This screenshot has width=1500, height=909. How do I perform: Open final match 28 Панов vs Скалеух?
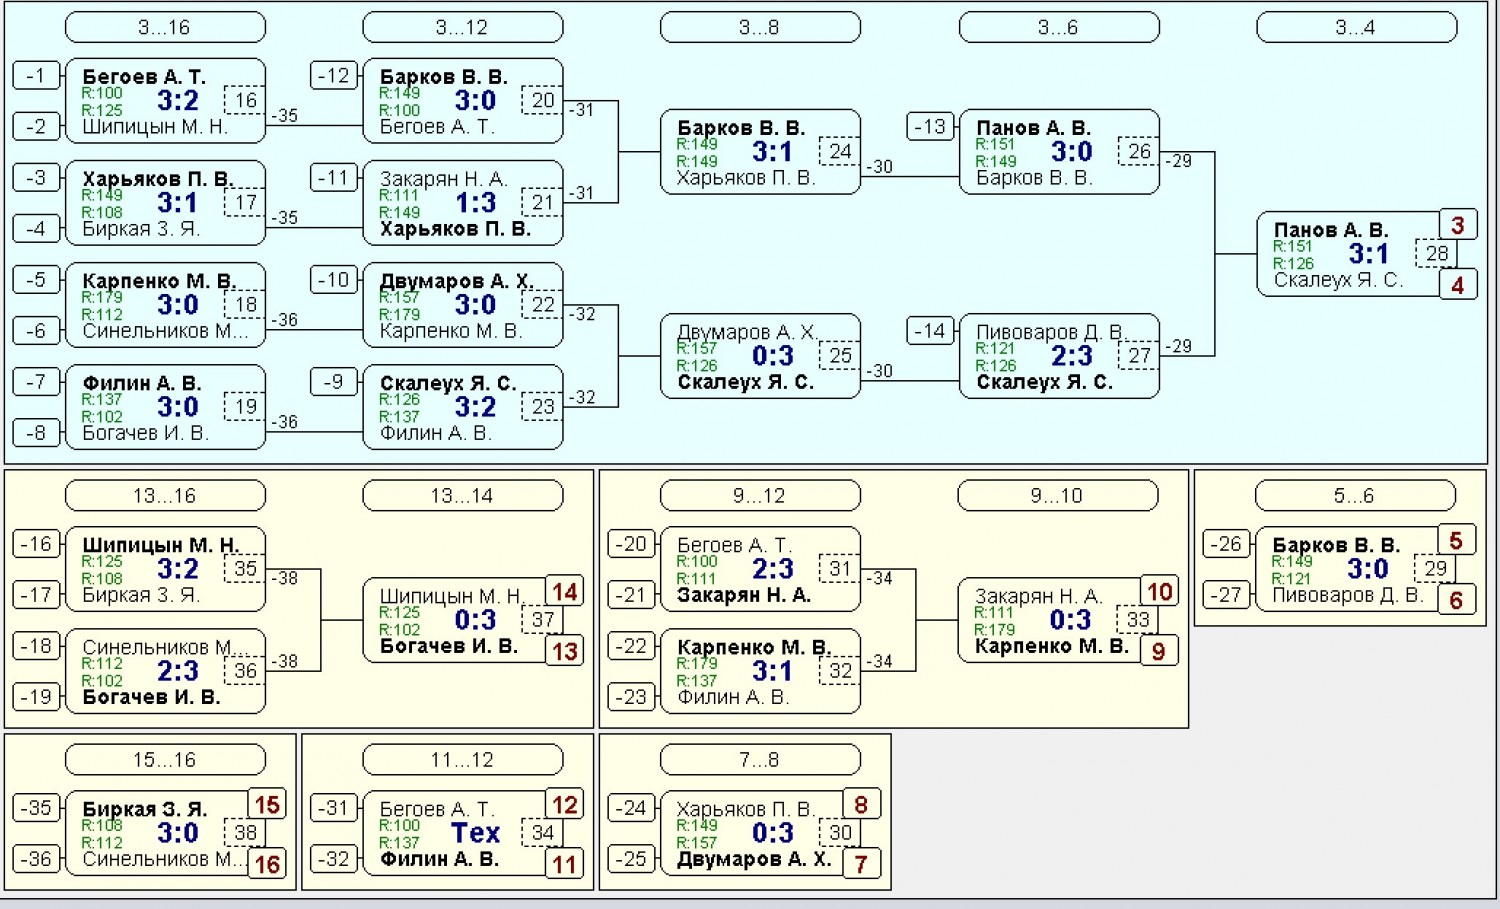pos(1356,254)
